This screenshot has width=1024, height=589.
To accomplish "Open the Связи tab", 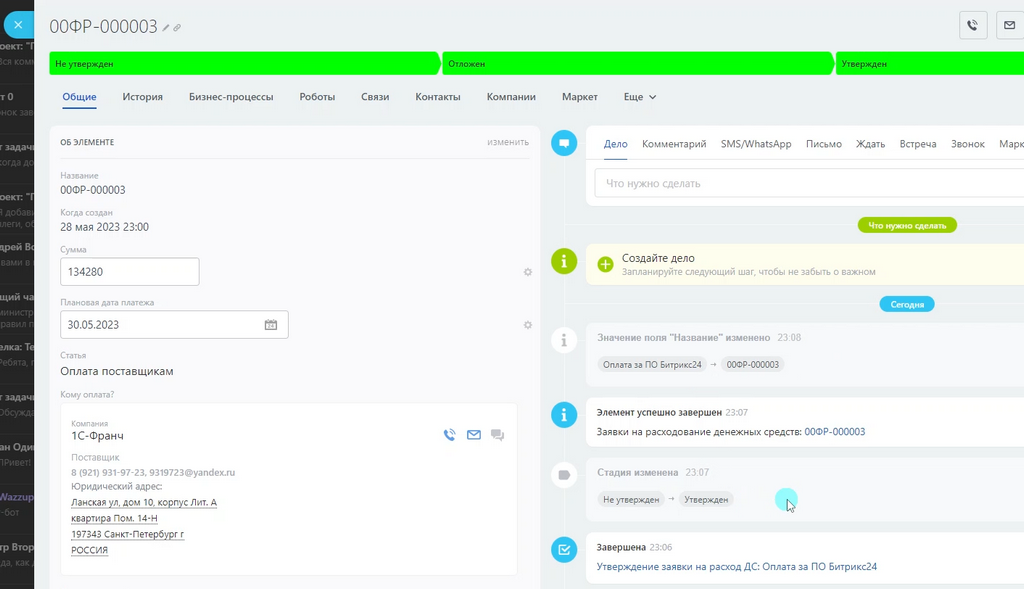I will tap(375, 97).
